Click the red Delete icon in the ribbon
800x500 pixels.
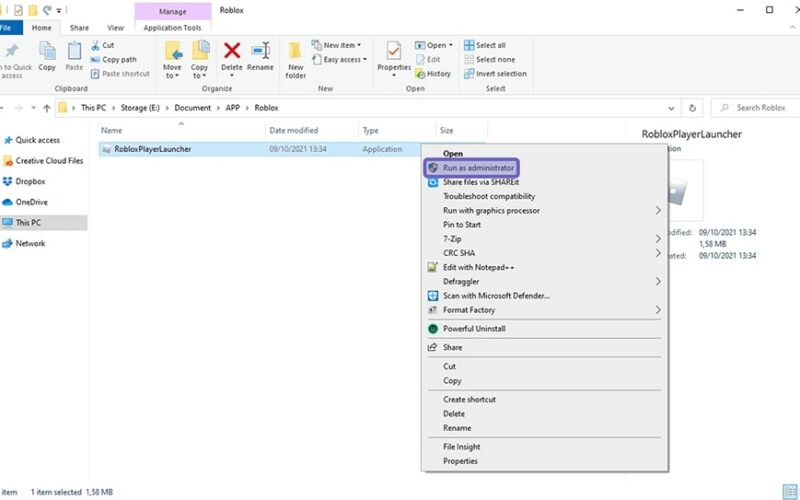(x=232, y=51)
